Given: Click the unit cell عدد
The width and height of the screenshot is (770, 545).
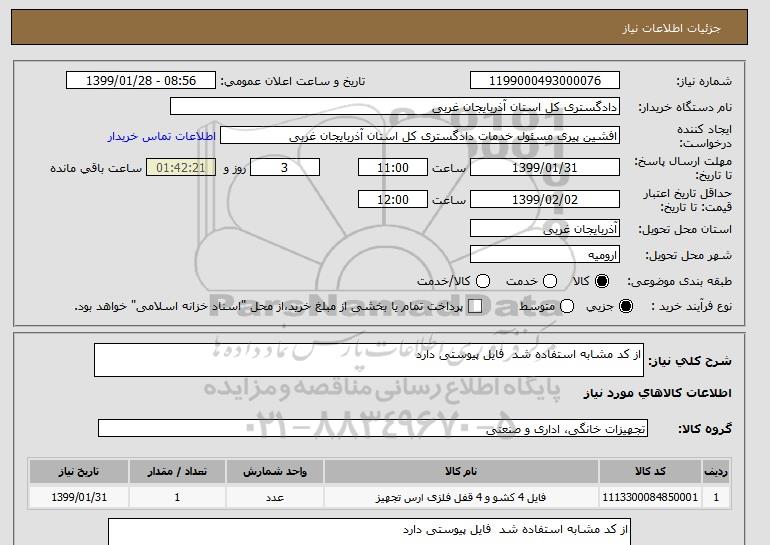Looking at the screenshot, I should [x=275, y=497].
